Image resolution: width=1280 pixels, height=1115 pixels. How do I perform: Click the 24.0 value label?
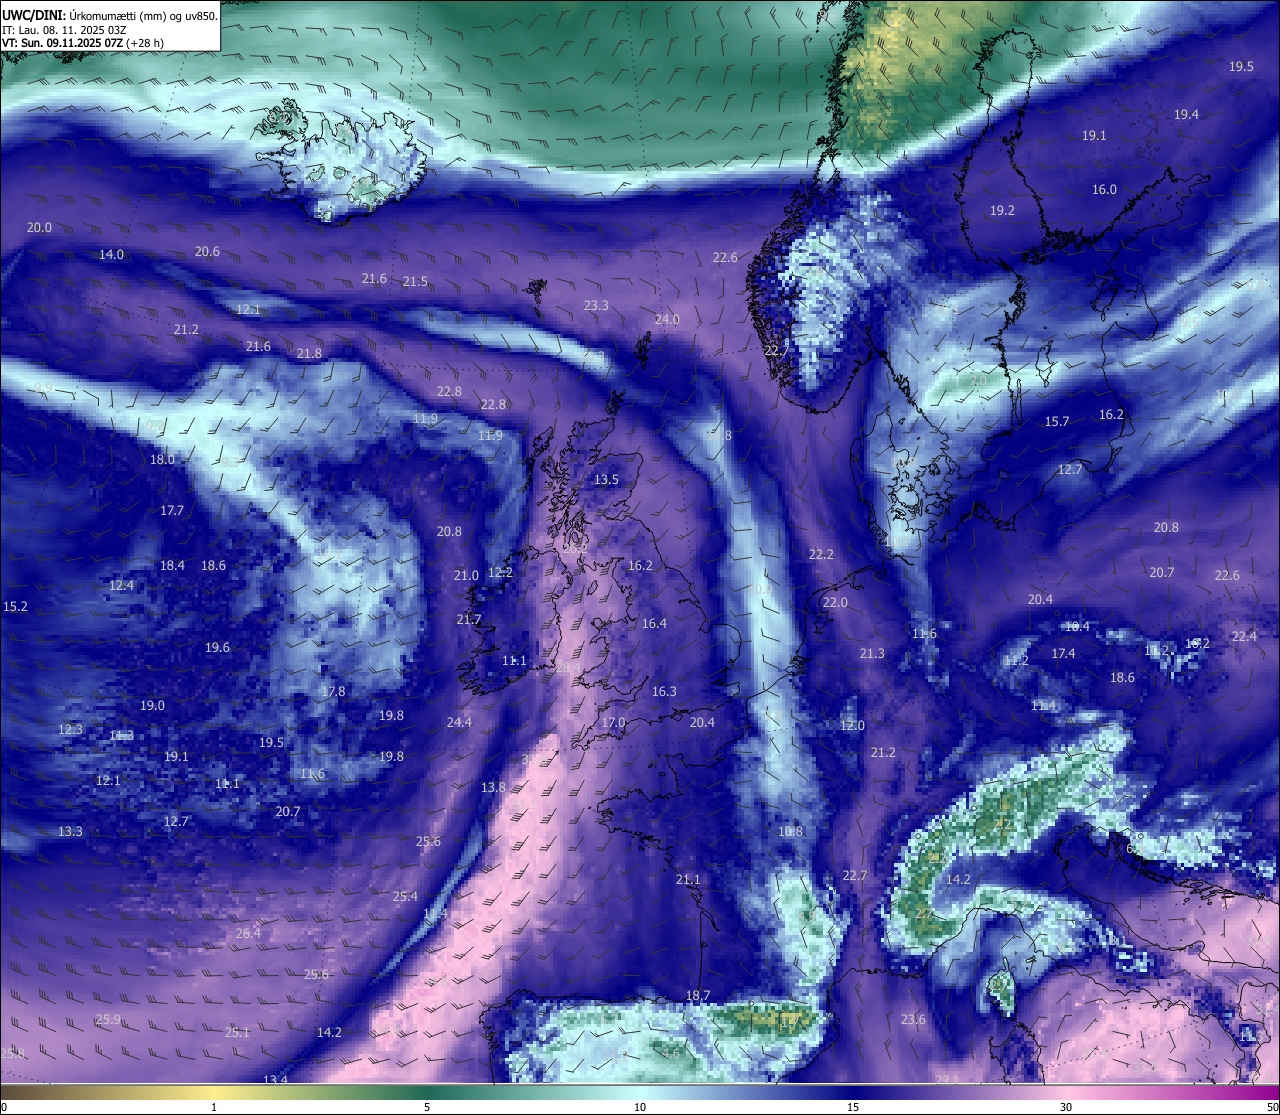click(x=667, y=320)
